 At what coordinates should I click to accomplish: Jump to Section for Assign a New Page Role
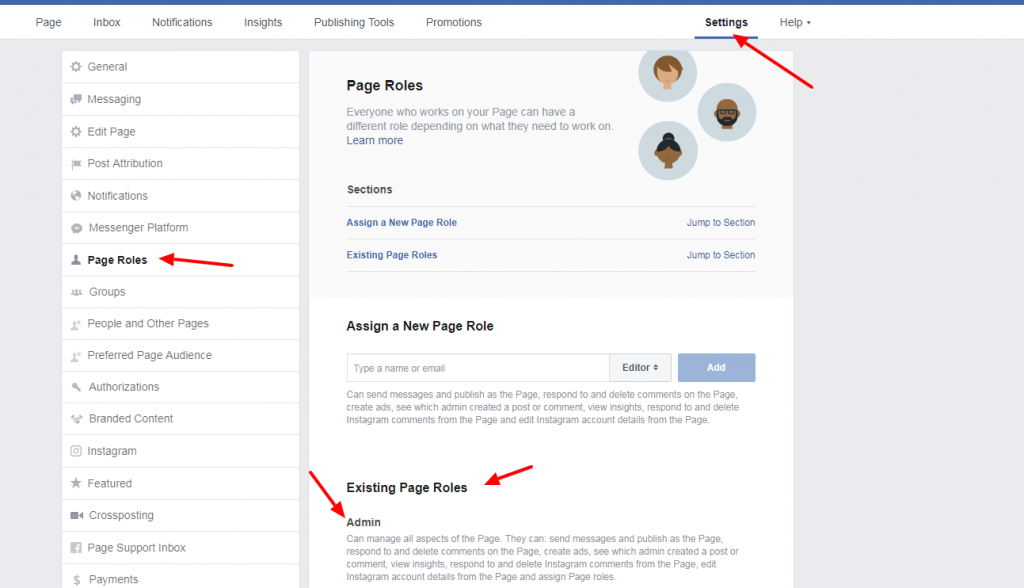(x=721, y=223)
